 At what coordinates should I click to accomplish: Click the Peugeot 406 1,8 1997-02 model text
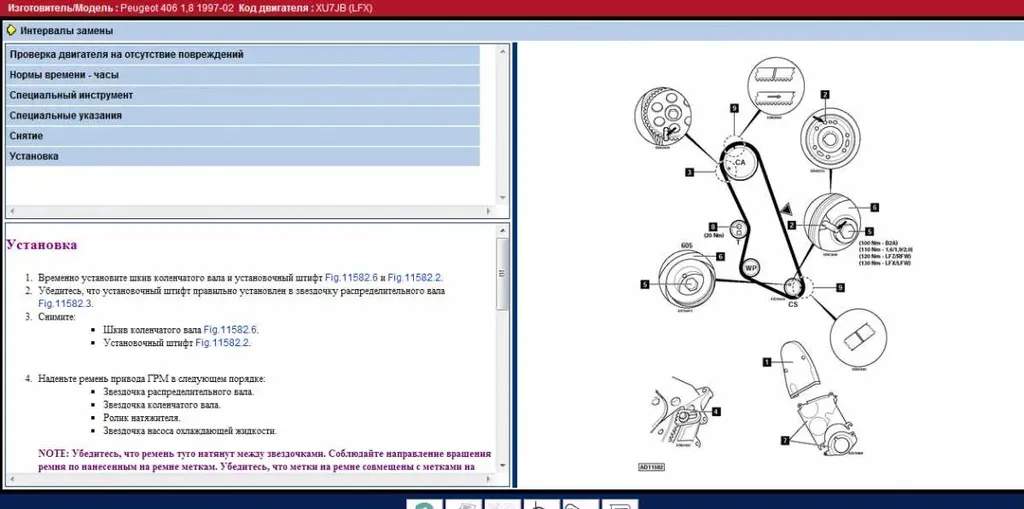pyautogui.click(x=177, y=8)
